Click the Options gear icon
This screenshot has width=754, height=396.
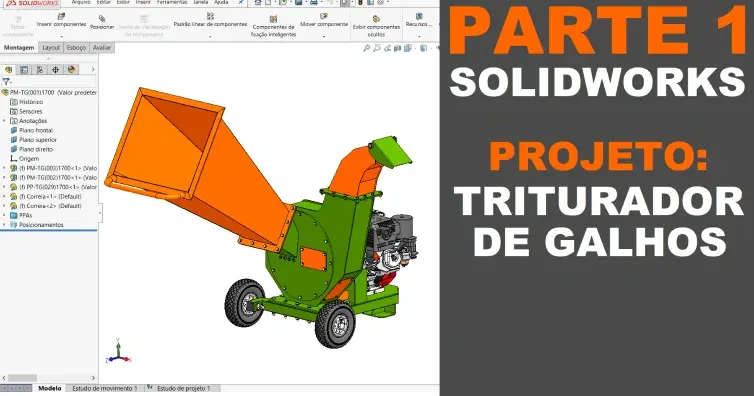tap(380, 3)
